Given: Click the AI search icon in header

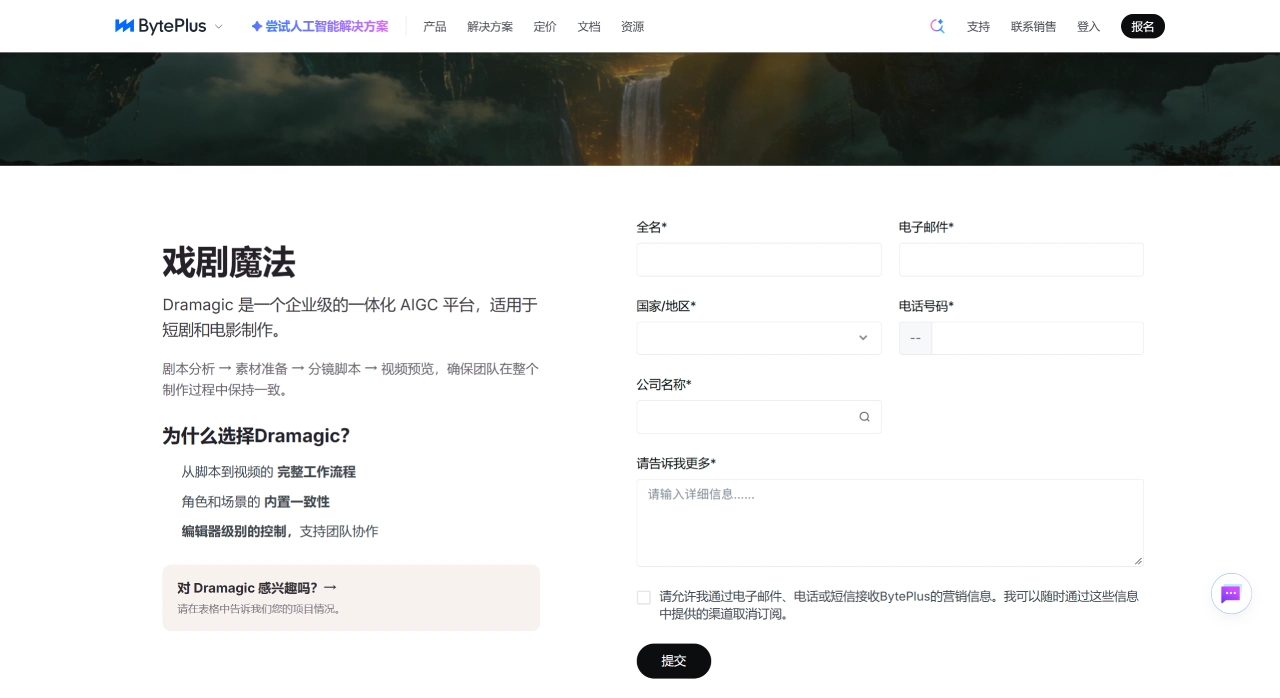Looking at the screenshot, I should [x=937, y=26].
